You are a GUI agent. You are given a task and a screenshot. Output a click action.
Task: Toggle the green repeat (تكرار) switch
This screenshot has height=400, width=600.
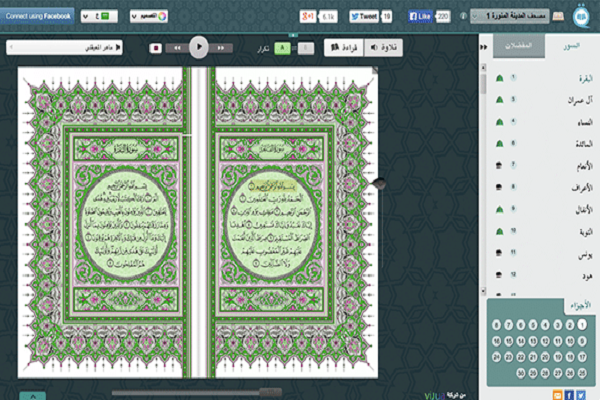(281, 47)
